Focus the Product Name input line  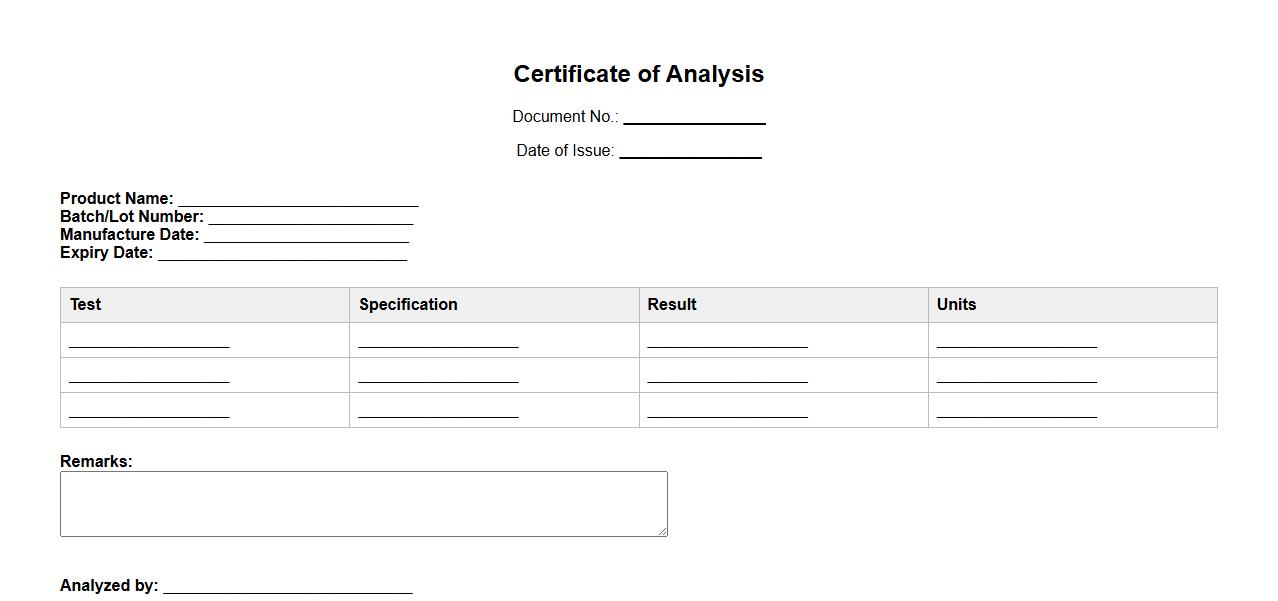(298, 198)
